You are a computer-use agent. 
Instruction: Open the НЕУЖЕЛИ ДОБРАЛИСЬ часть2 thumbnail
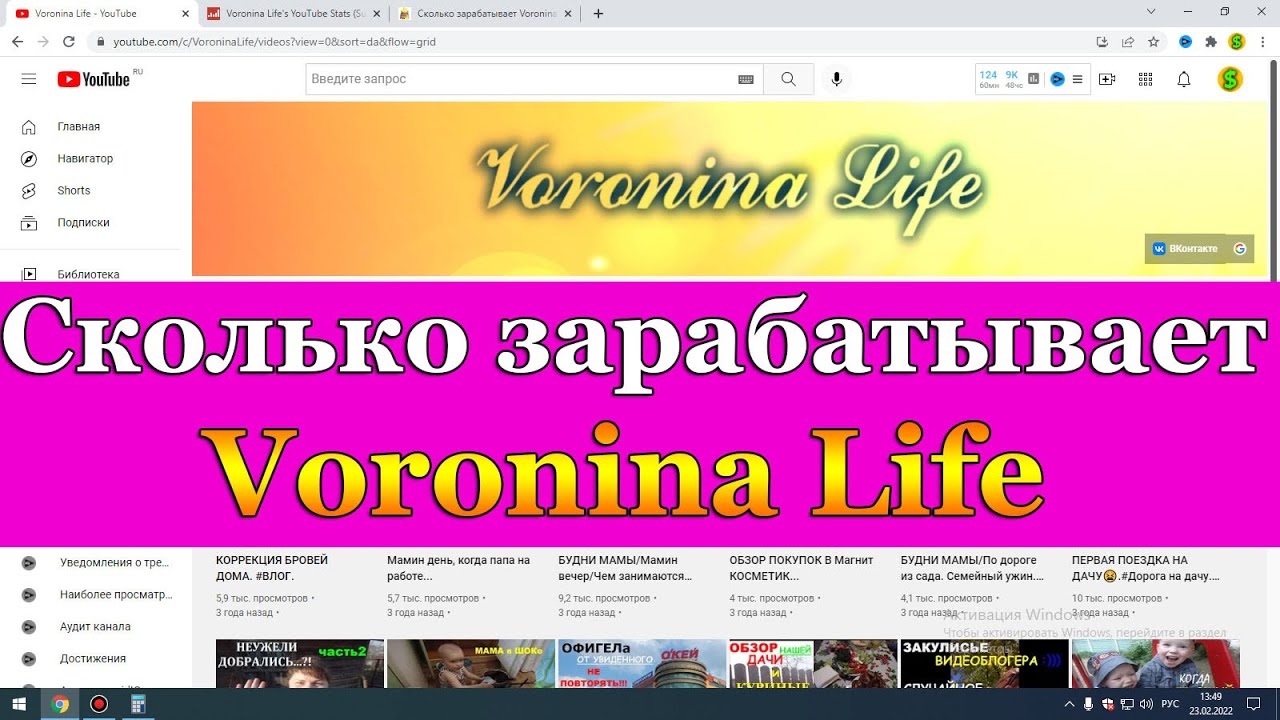click(x=300, y=664)
